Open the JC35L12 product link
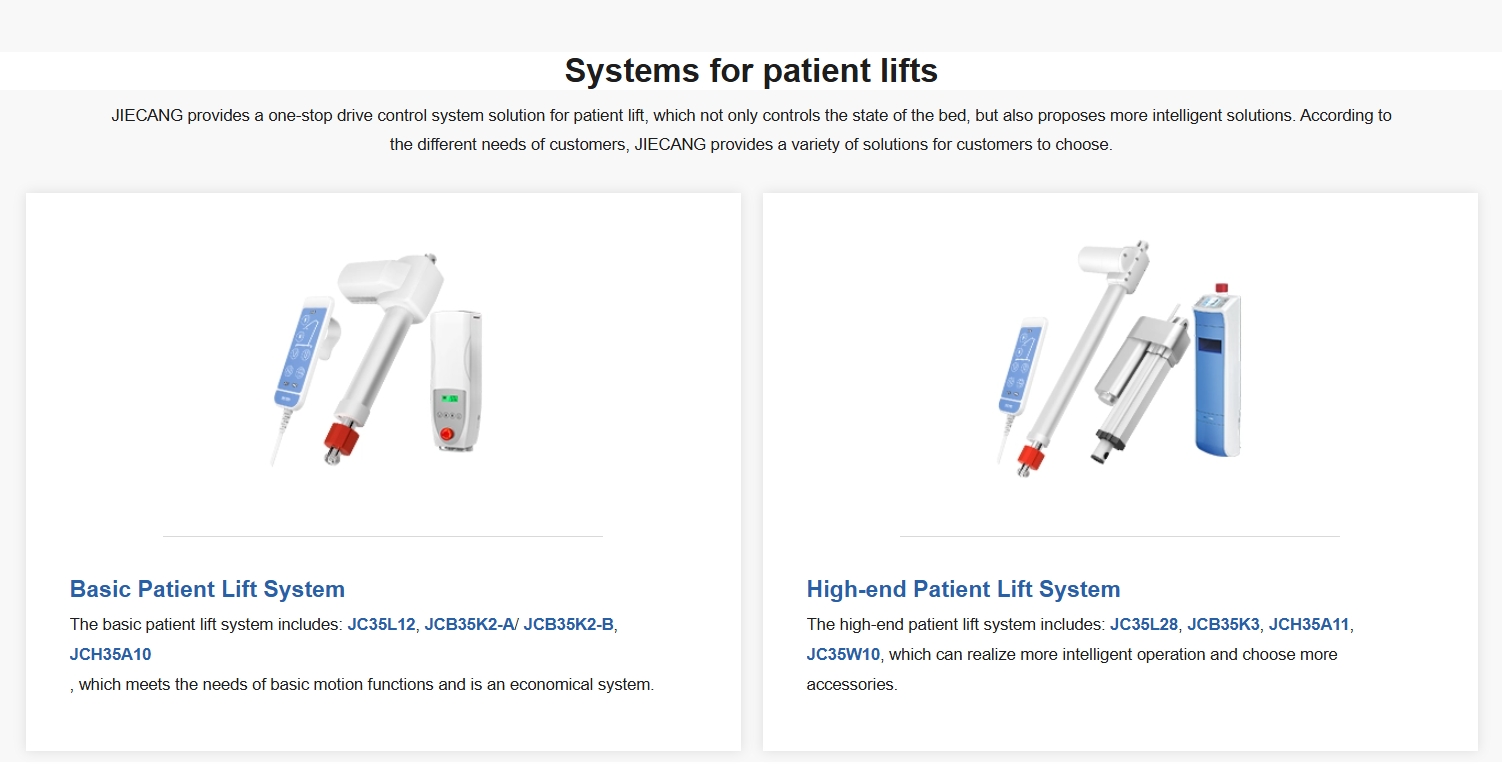 point(381,624)
